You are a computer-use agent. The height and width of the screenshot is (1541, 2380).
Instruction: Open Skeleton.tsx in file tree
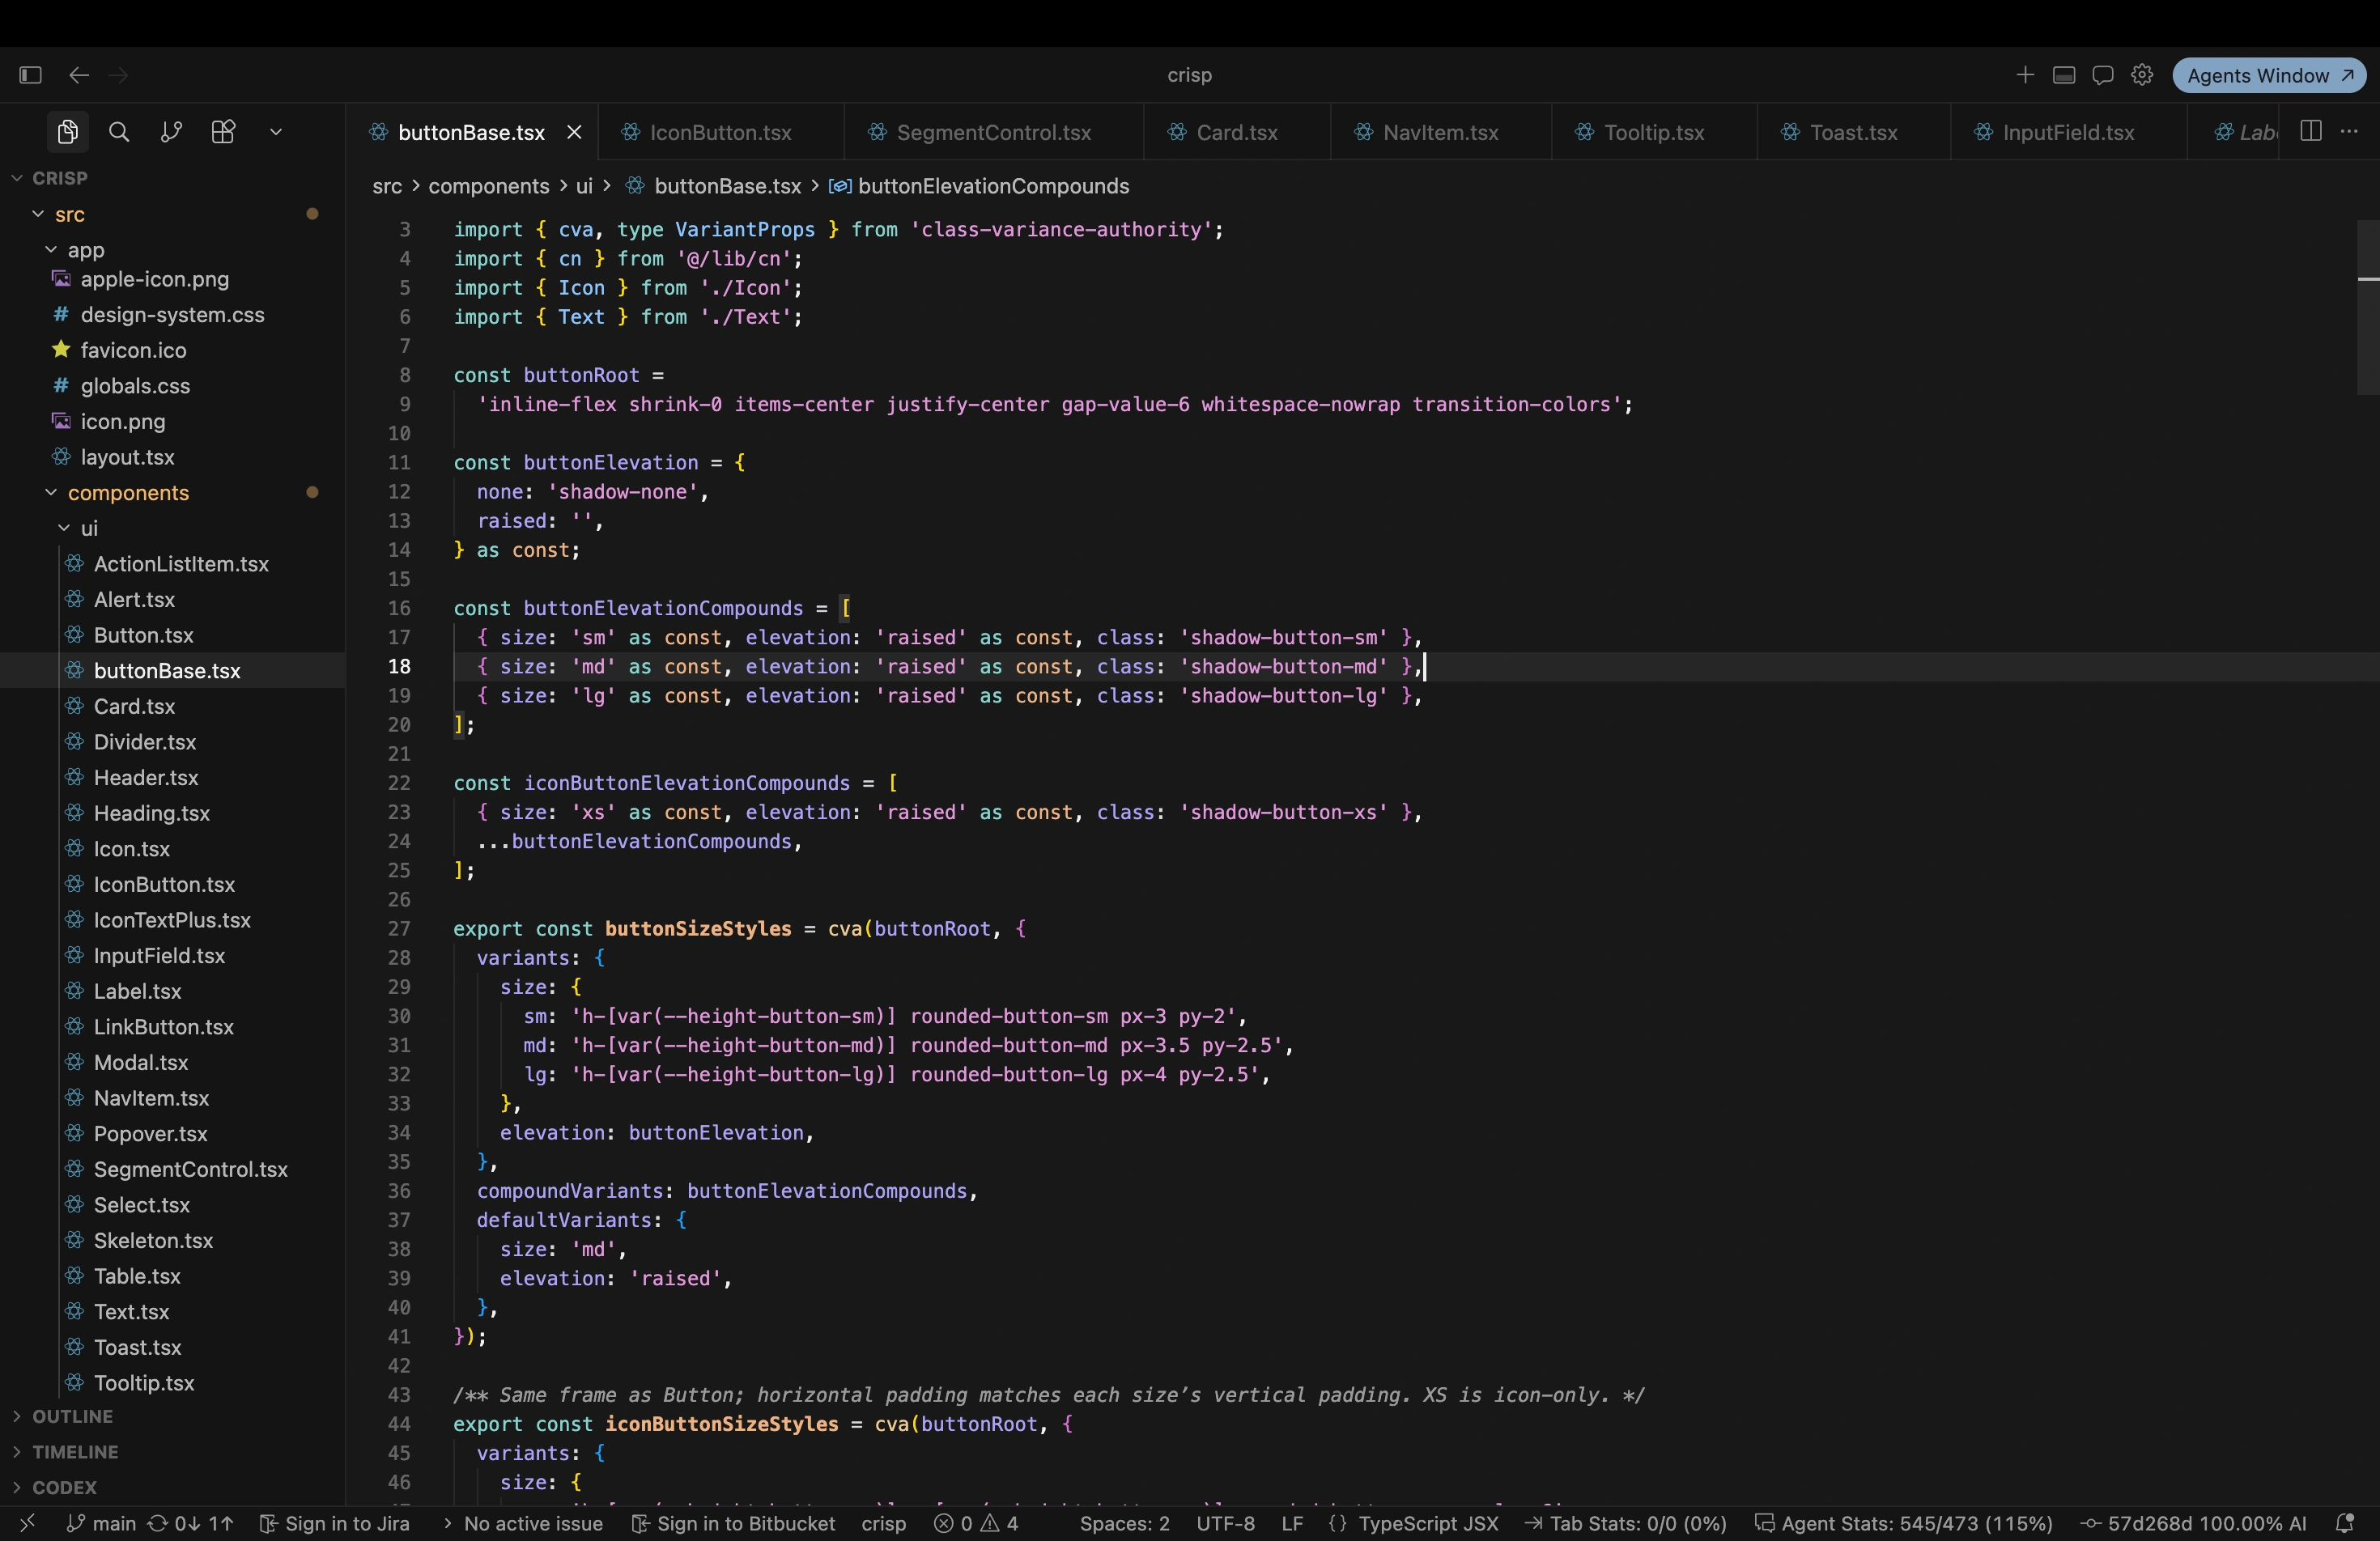172,1240
